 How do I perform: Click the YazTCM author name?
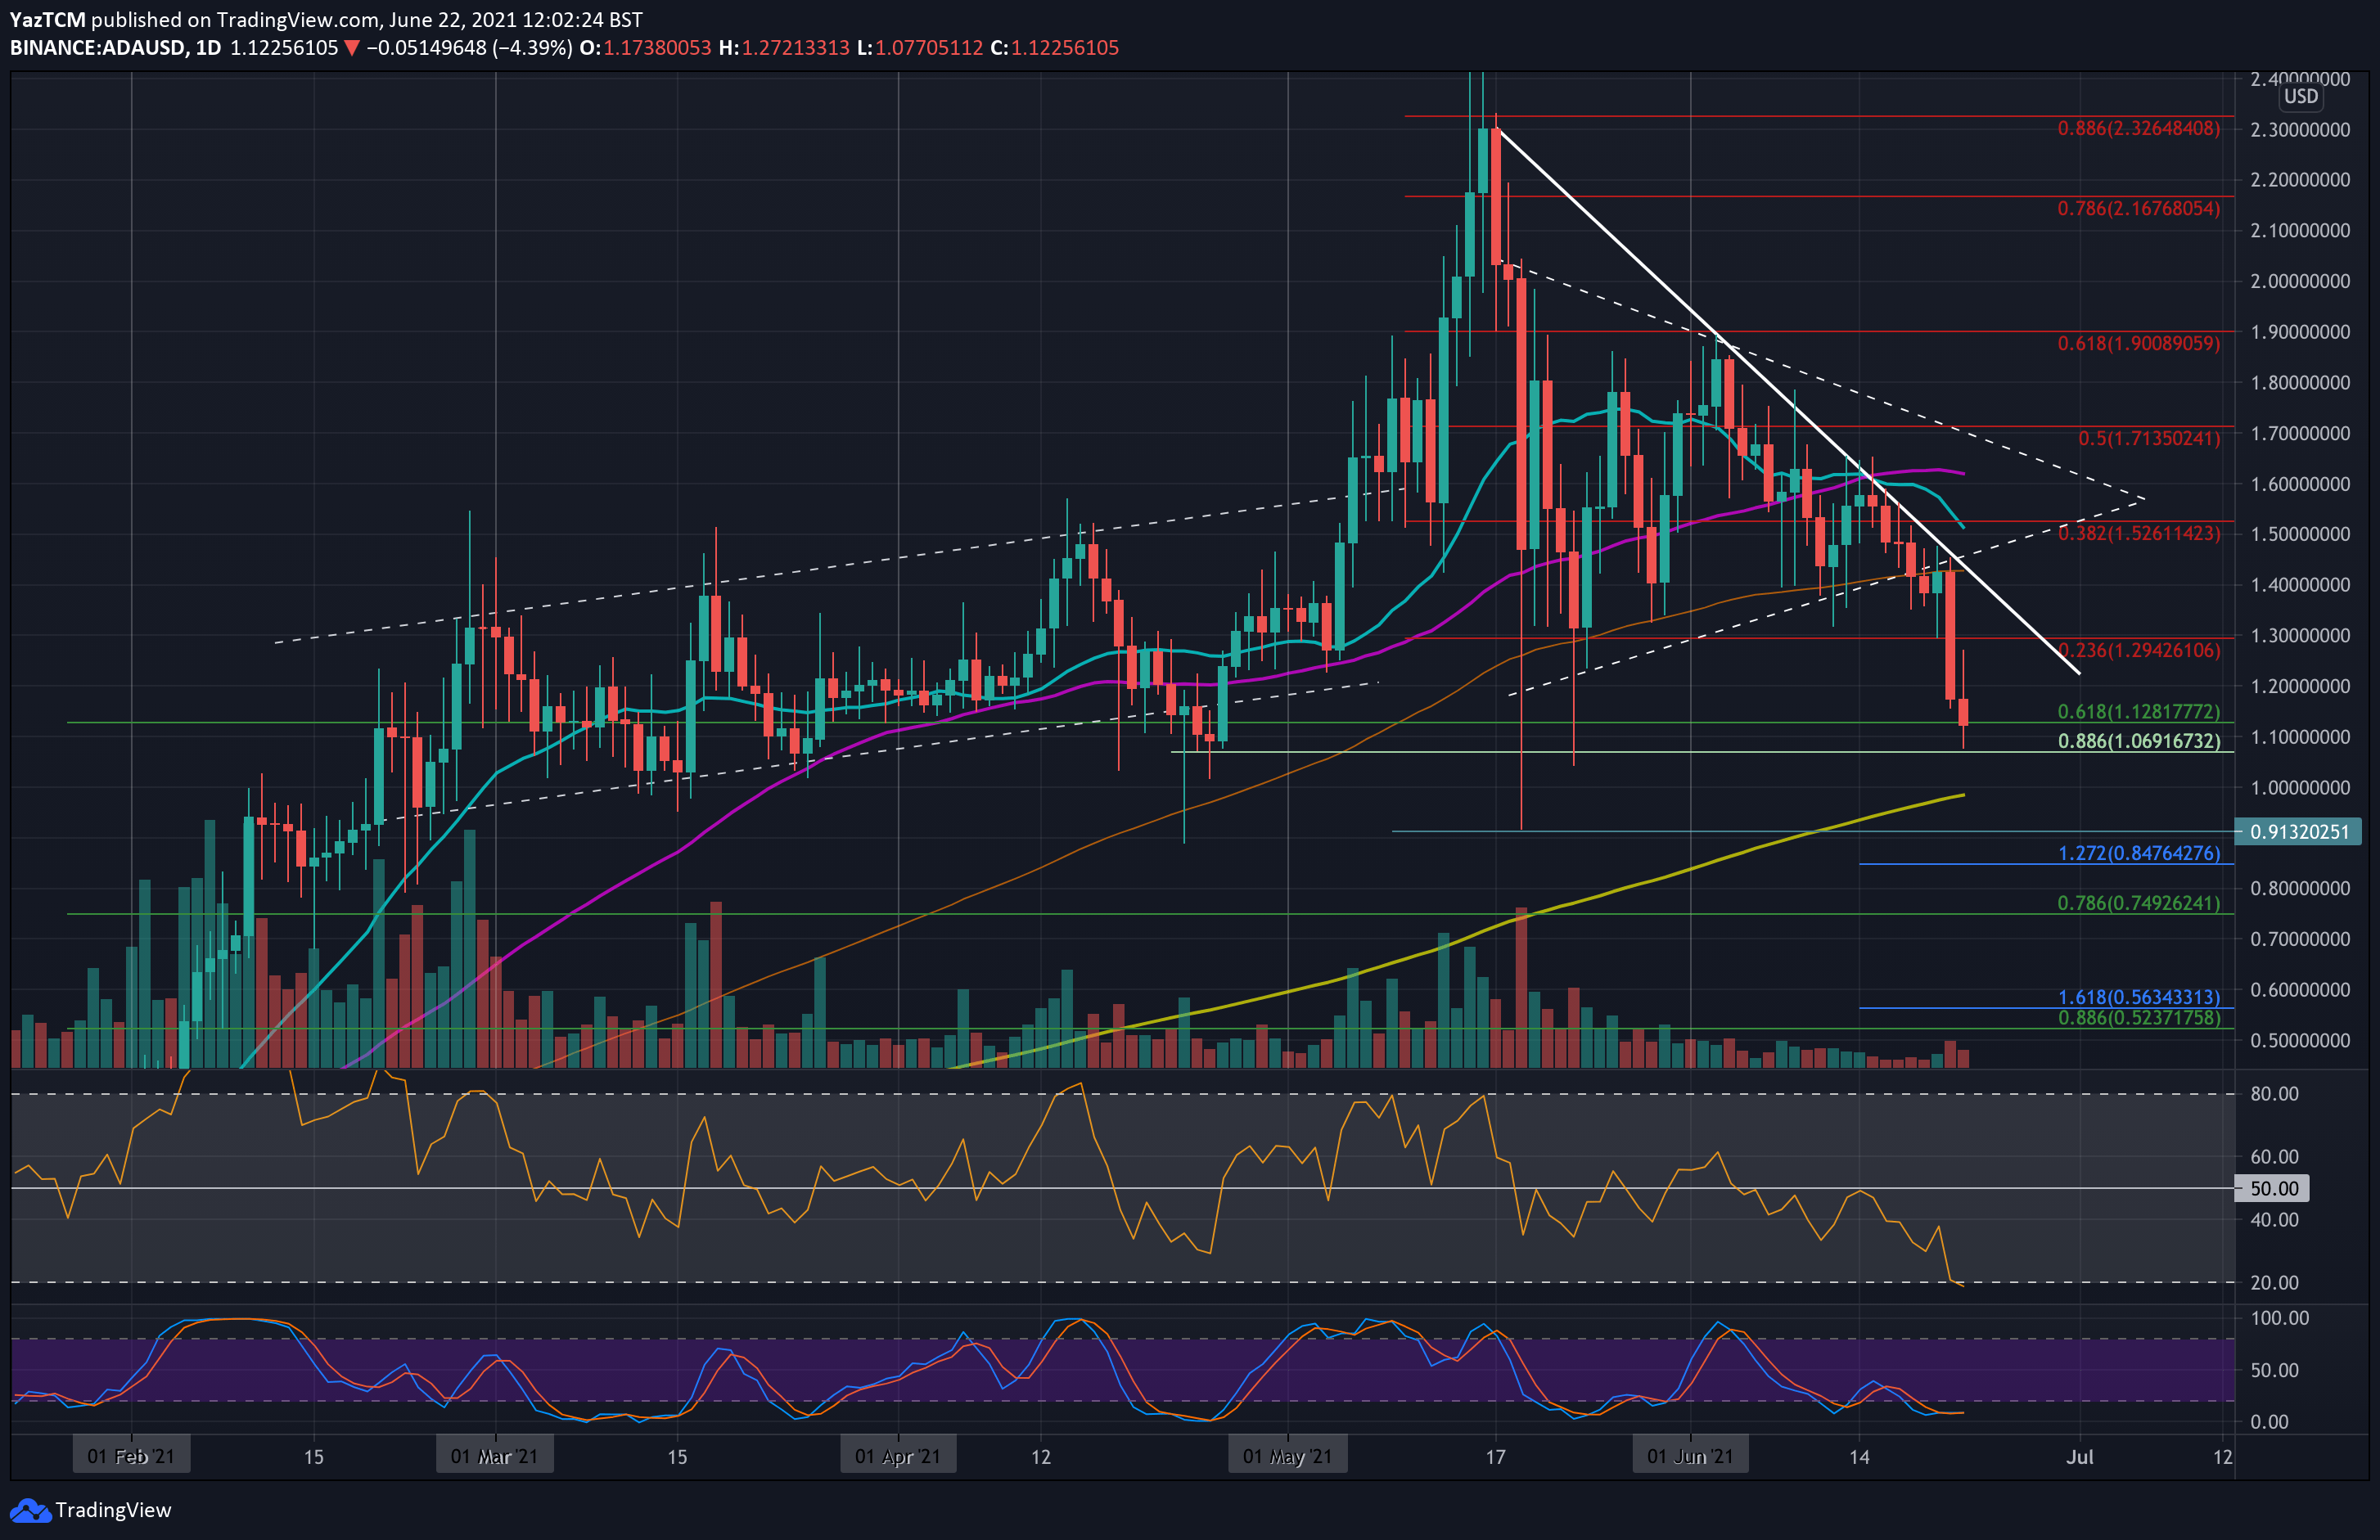click(47, 20)
